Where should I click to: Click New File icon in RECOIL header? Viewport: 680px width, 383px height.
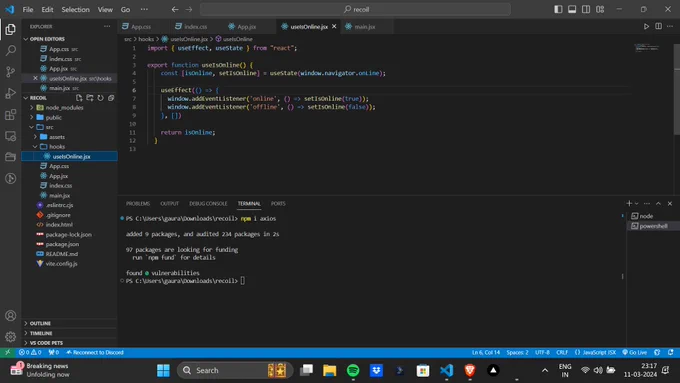79,98
